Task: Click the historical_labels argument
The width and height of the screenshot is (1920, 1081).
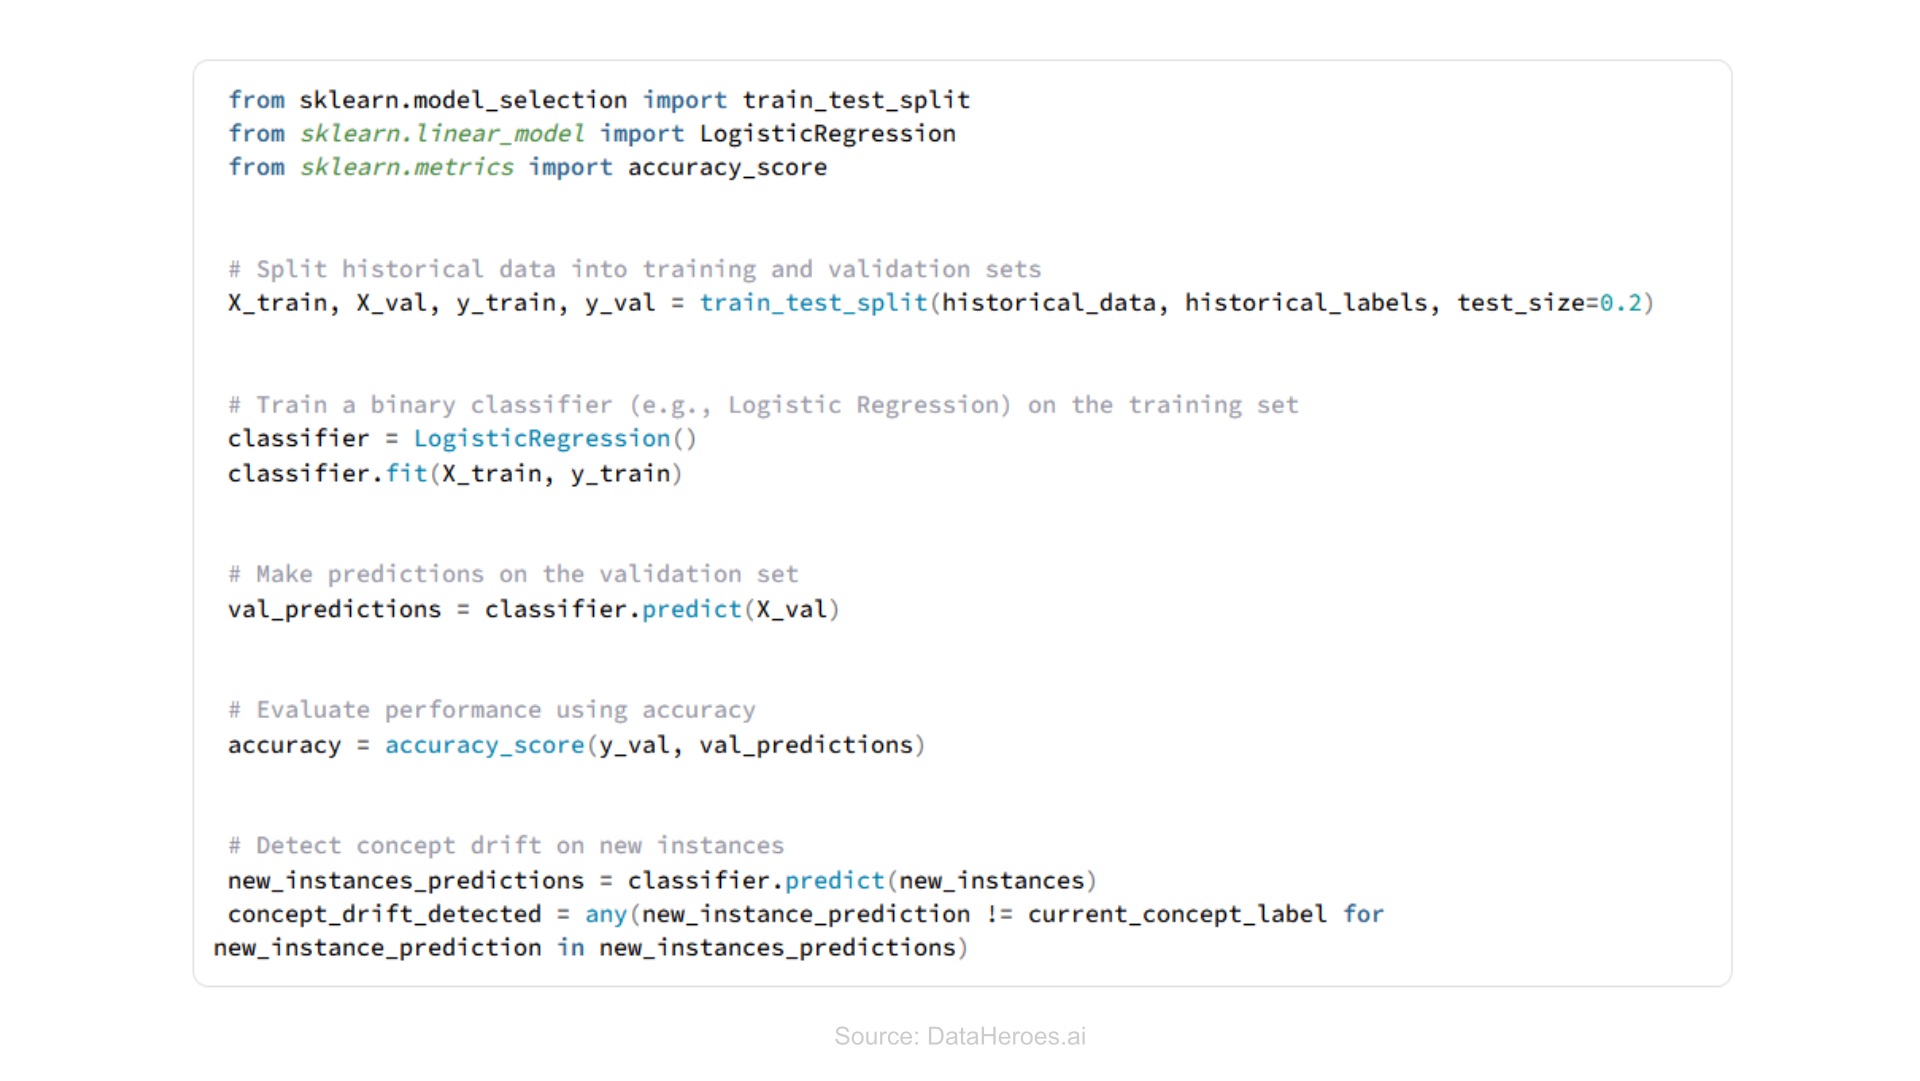Action: (1306, 303)
